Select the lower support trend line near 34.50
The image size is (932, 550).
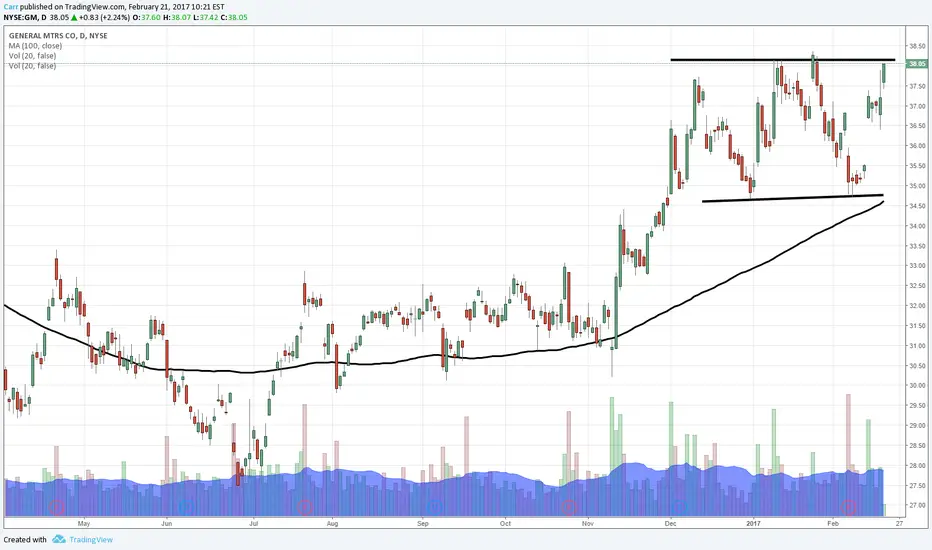792,198
